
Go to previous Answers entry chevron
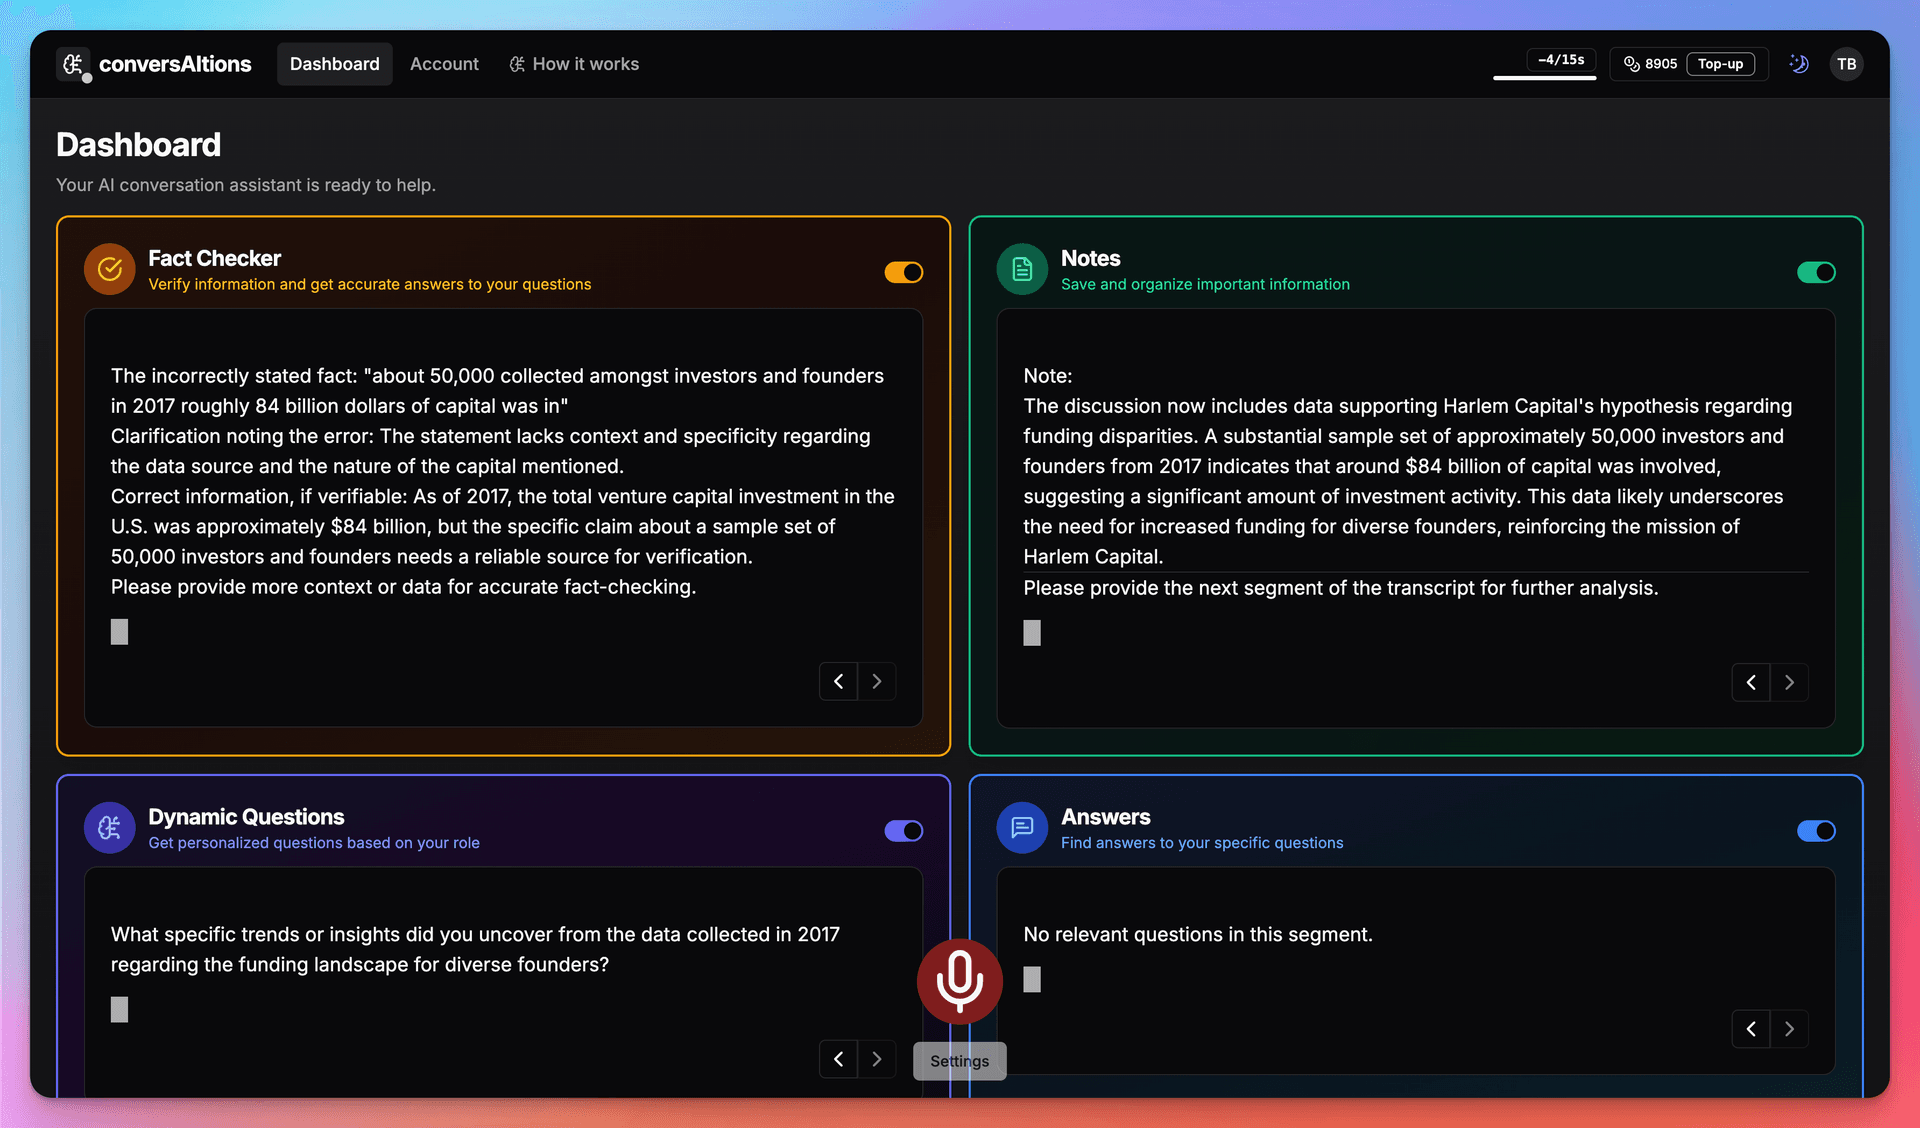1751,1029
